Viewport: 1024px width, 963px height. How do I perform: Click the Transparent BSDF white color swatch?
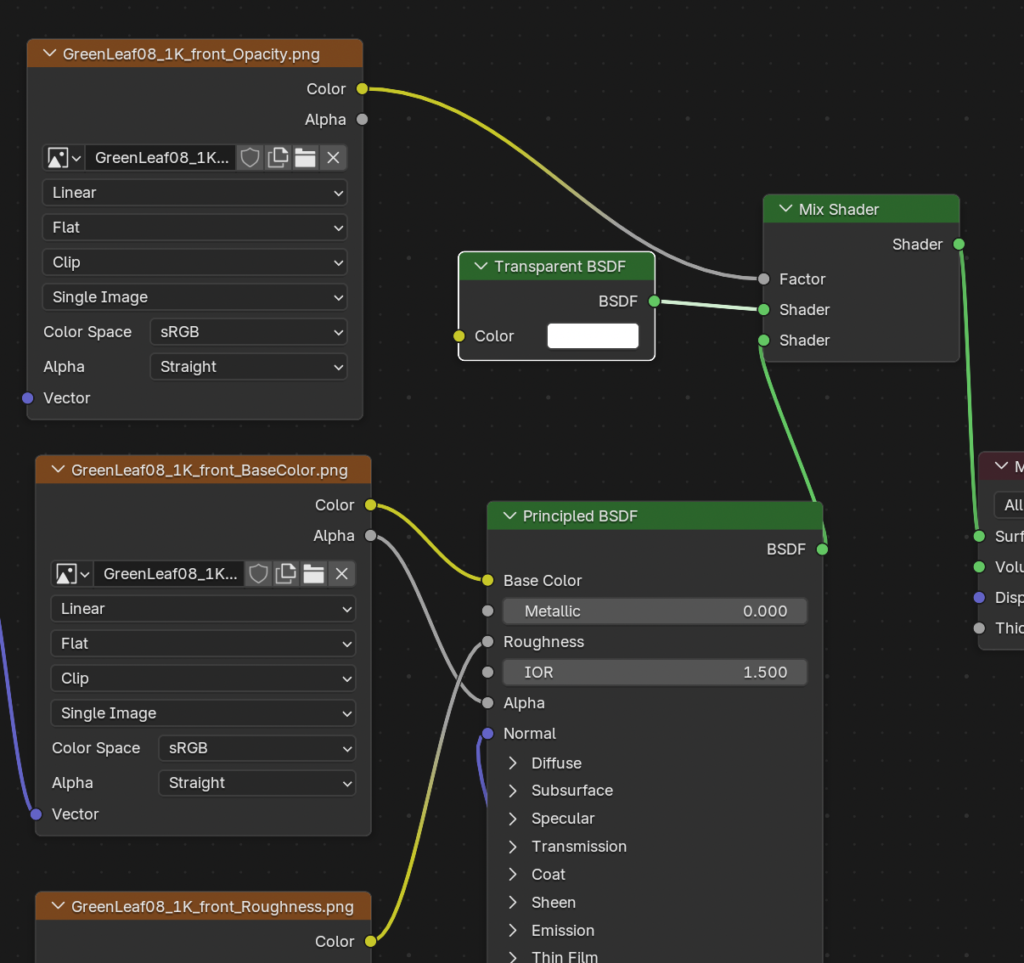point(592,336)
